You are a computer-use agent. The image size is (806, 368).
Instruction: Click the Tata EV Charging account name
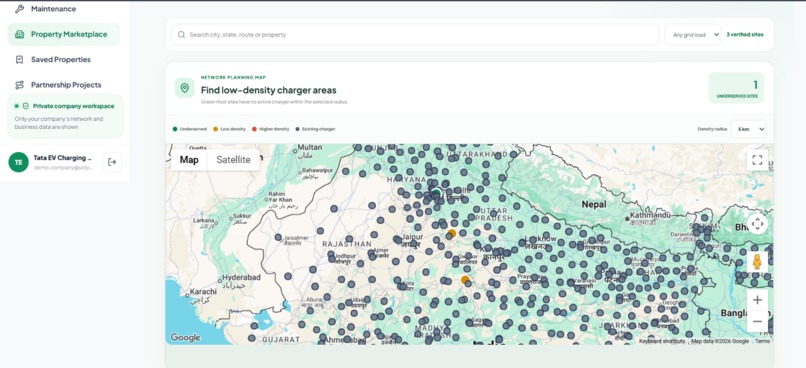pyautogui.click(x=63, y=158)
